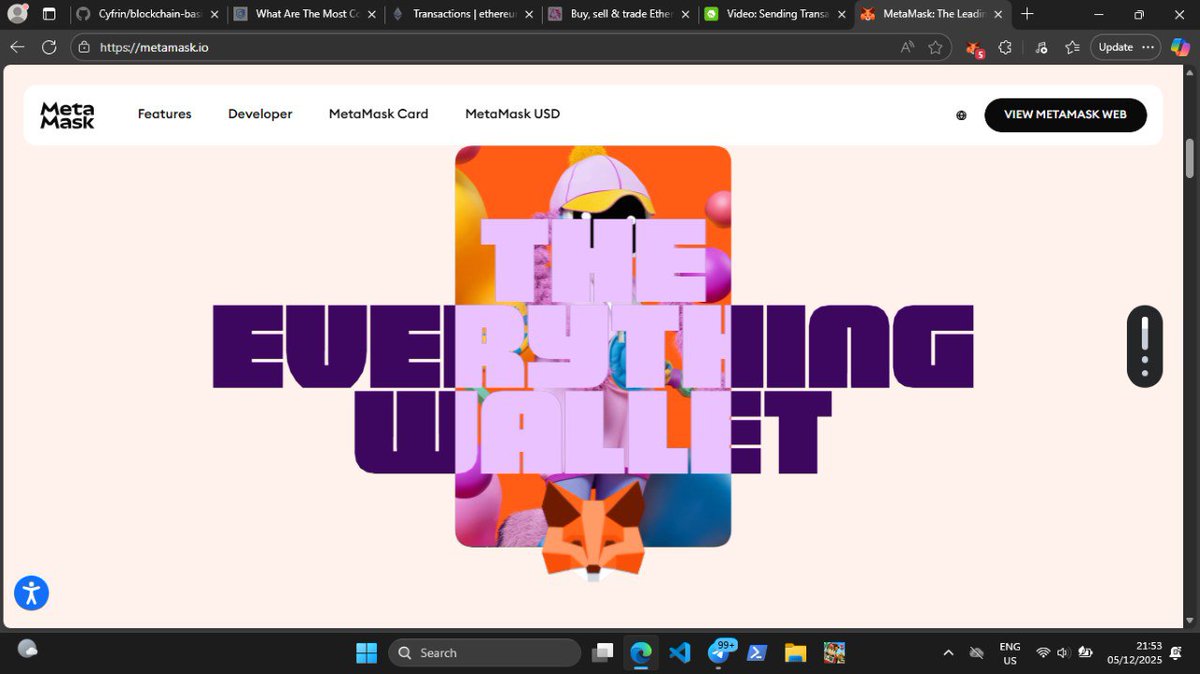This screenshot has width=1200, height=674.
Task: Close the MetaMask: The Leading tab
Action: (x=996, y=14)
